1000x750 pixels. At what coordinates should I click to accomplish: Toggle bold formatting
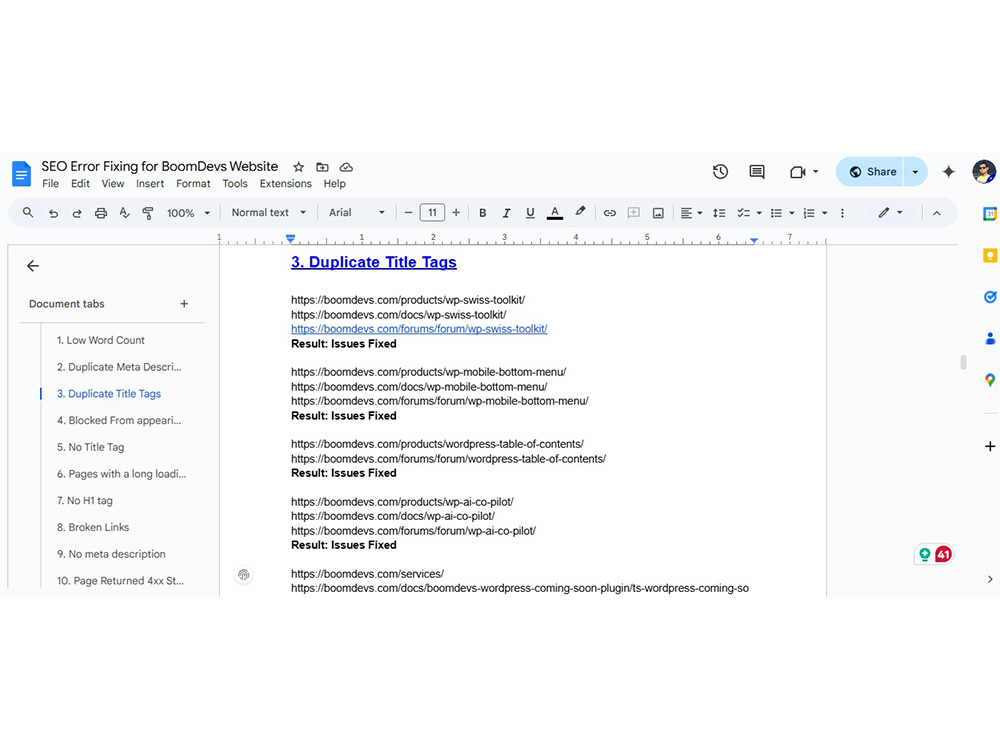[x=482, y=213]
